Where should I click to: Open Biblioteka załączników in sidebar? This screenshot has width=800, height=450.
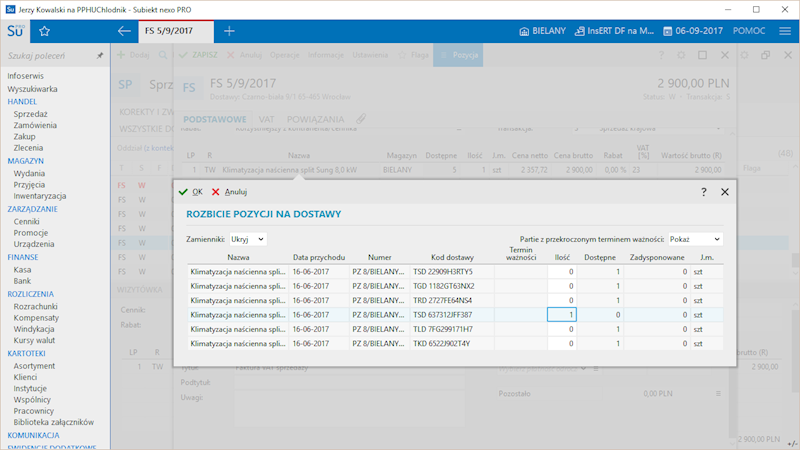click(x=54, y=422)
